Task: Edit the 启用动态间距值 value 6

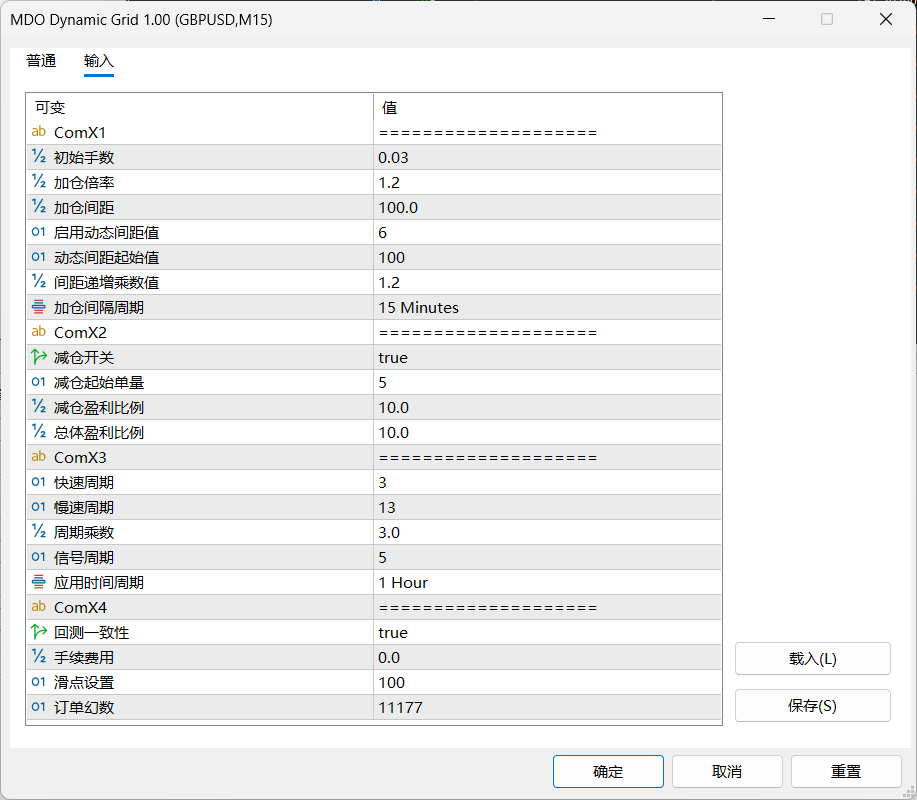Action: click(547, 232)
